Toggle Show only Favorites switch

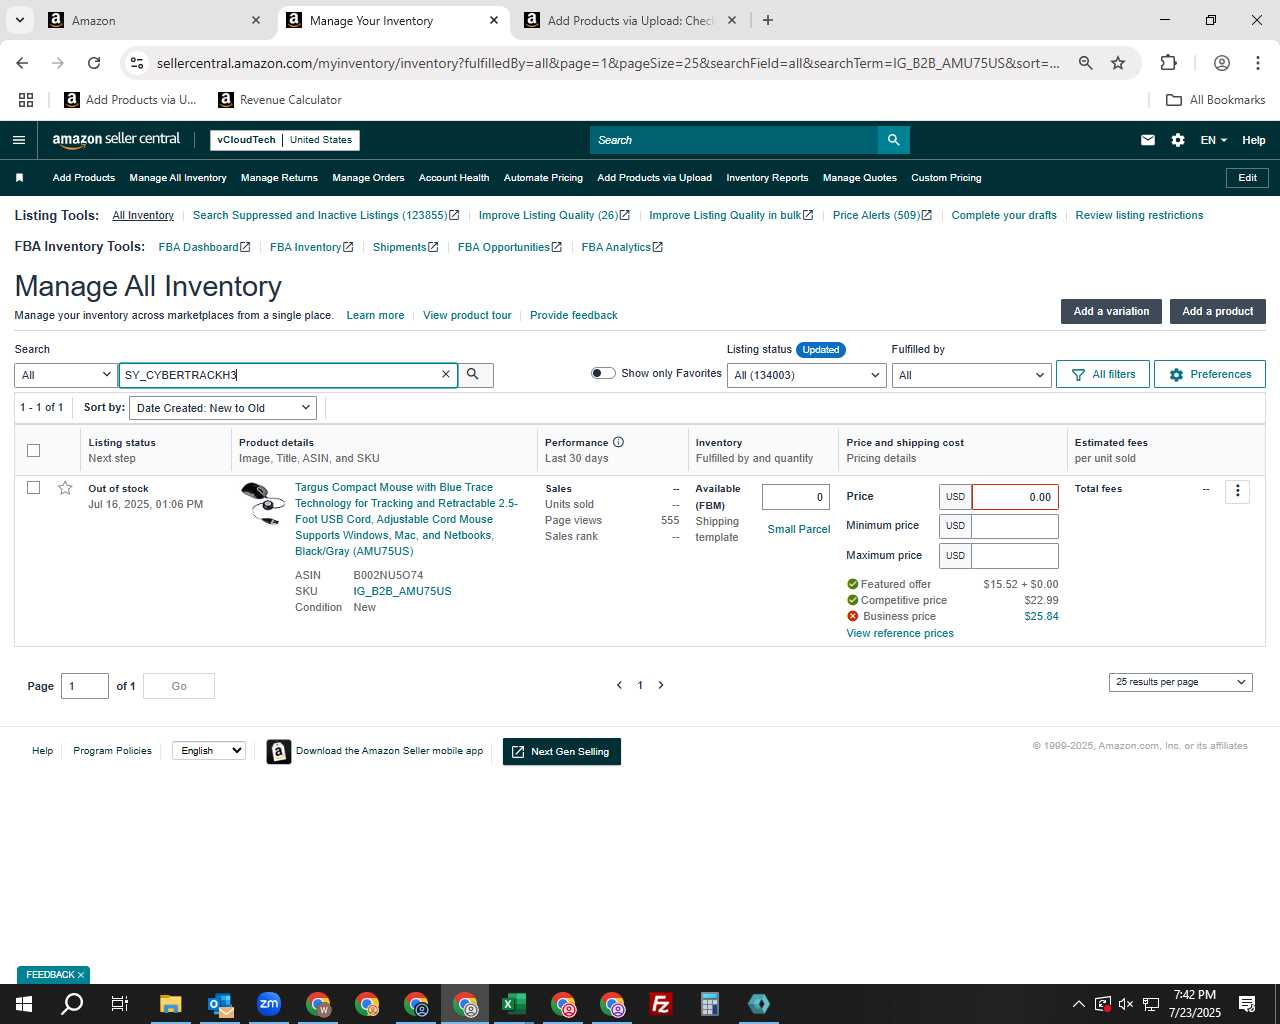(x=603, y=373)
